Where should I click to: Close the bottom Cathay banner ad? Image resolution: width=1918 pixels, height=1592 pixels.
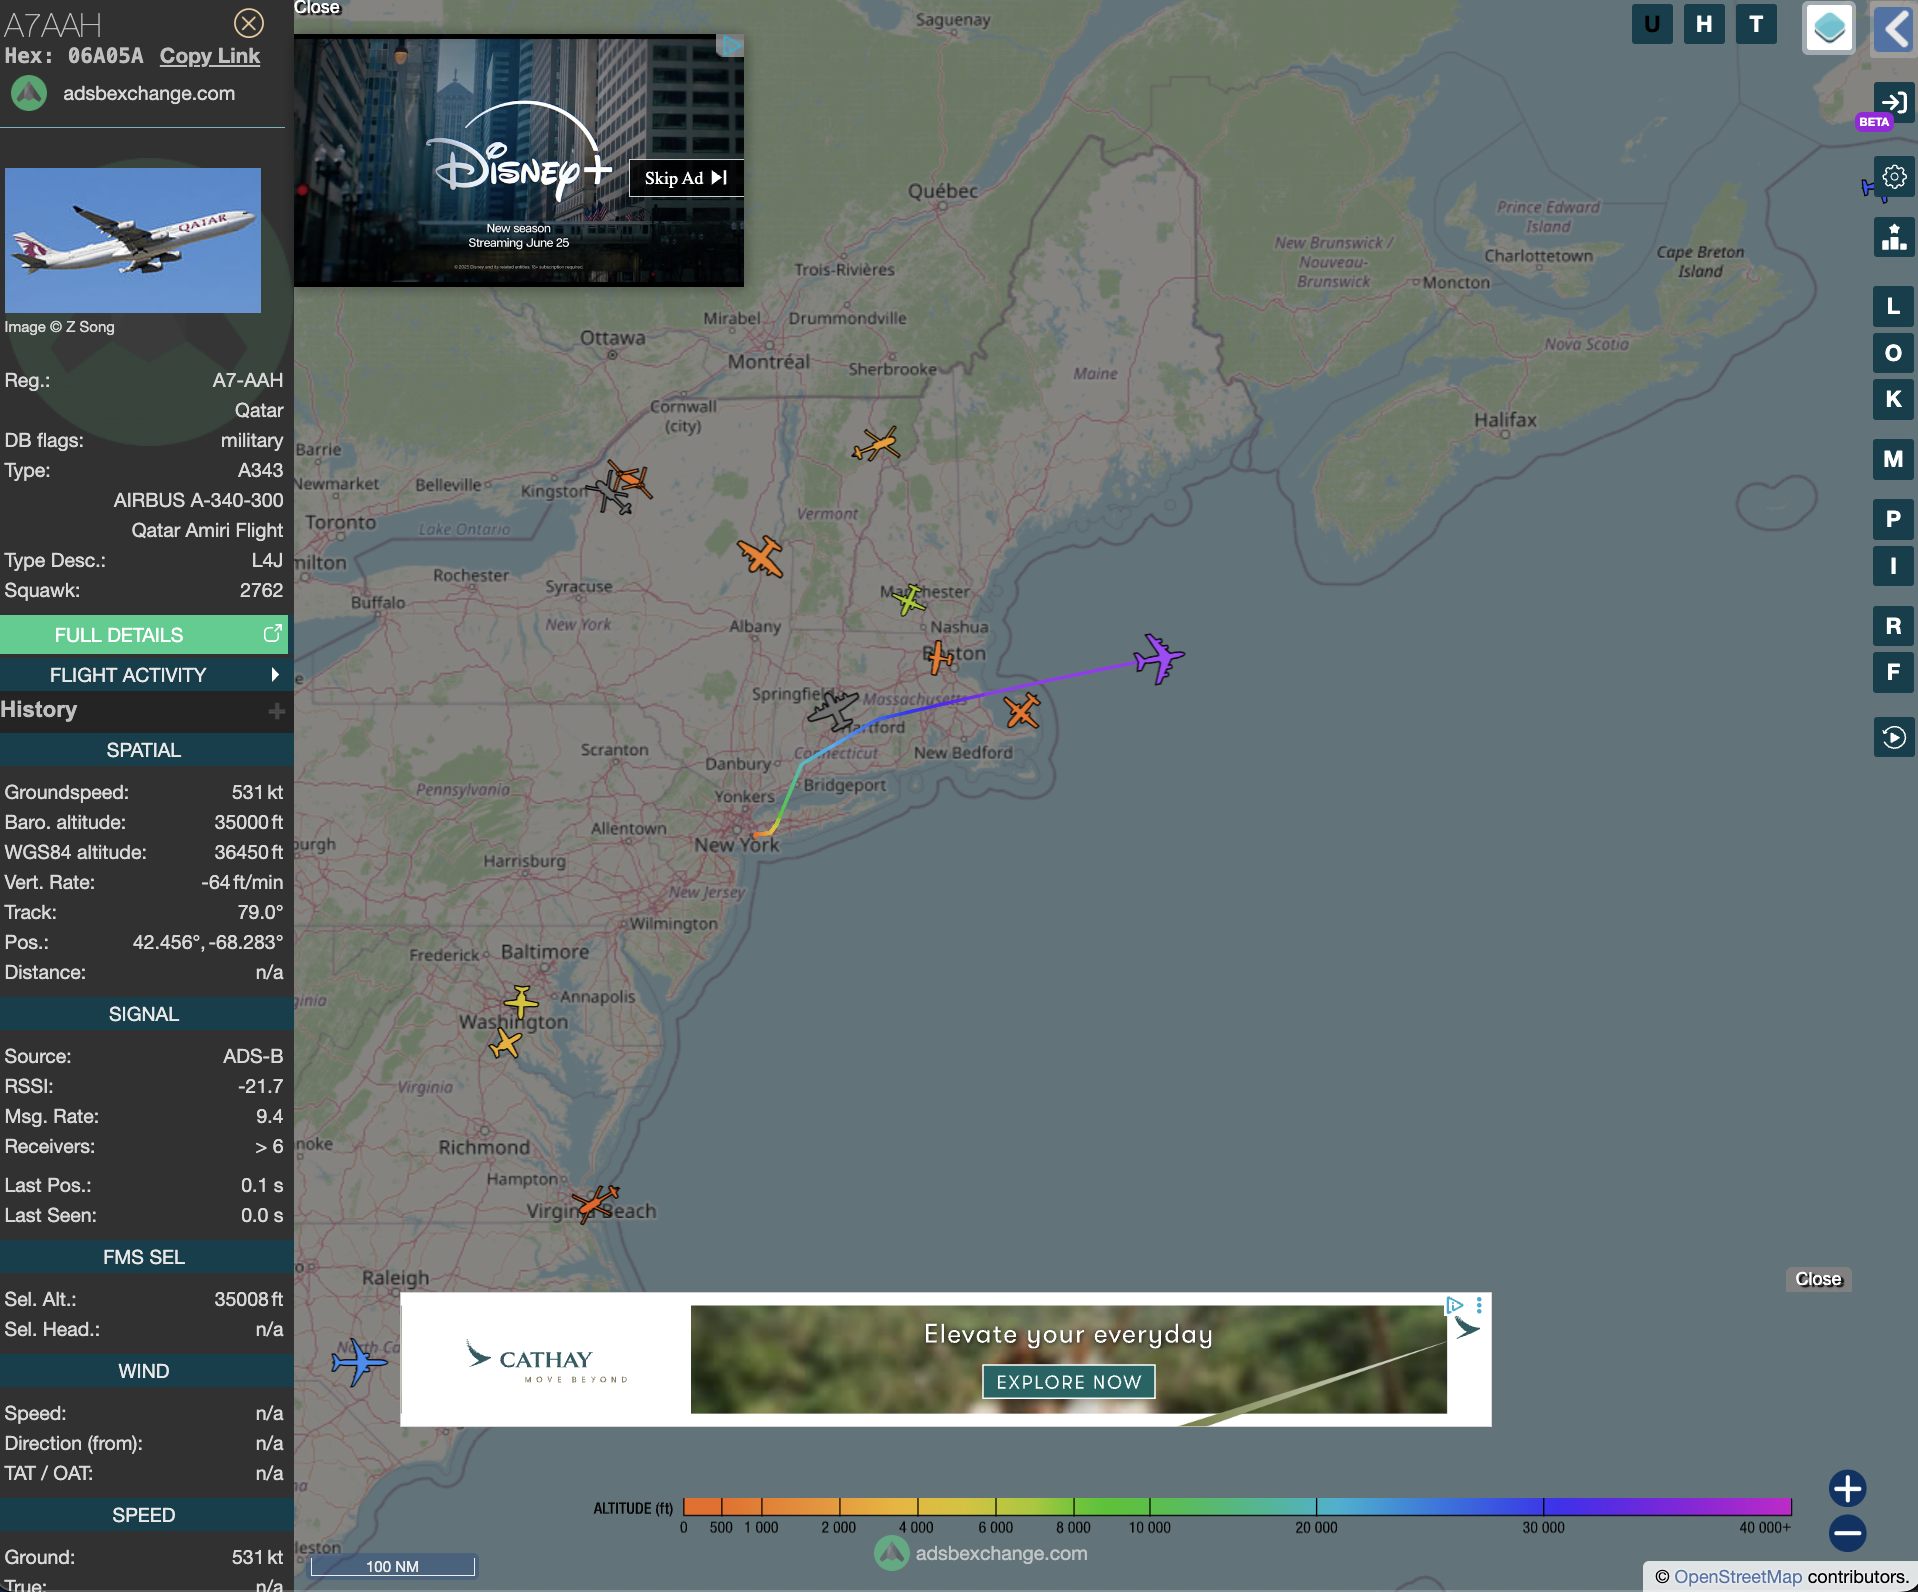click(1818, 1279)
